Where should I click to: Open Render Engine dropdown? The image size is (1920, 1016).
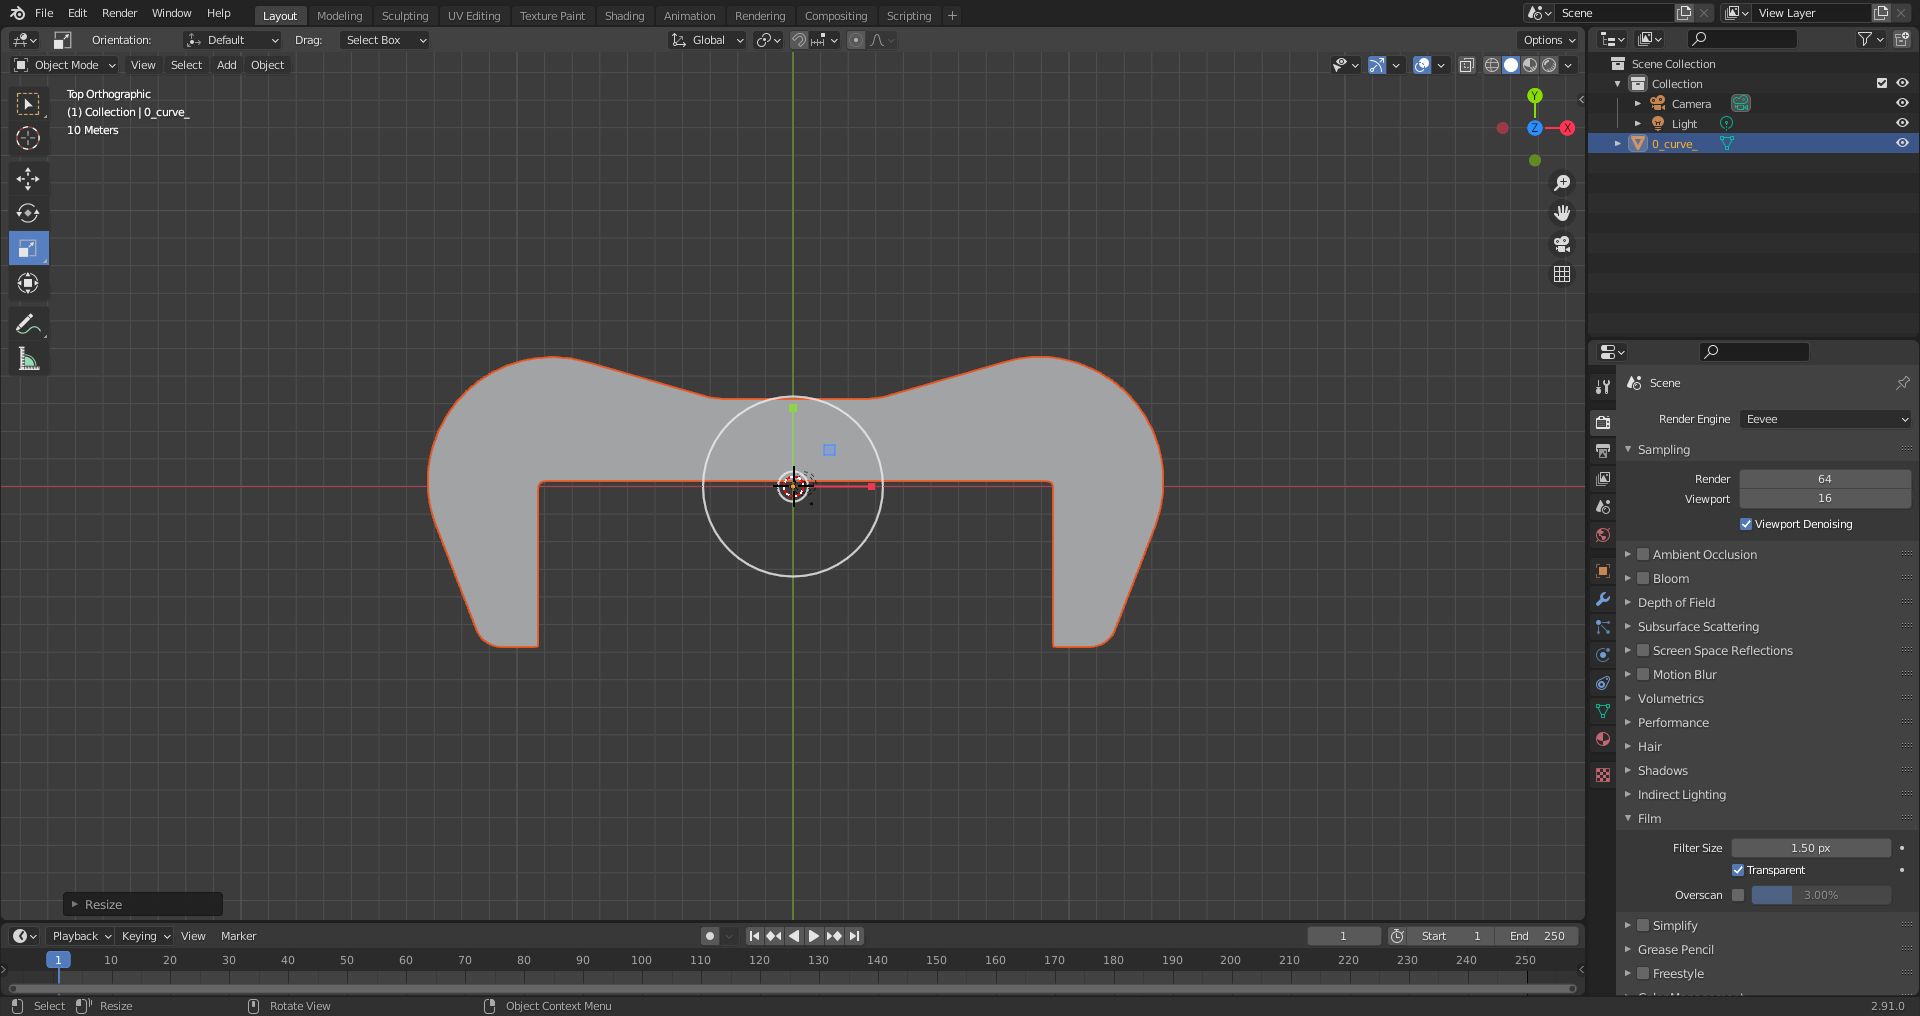point(1825,419)
